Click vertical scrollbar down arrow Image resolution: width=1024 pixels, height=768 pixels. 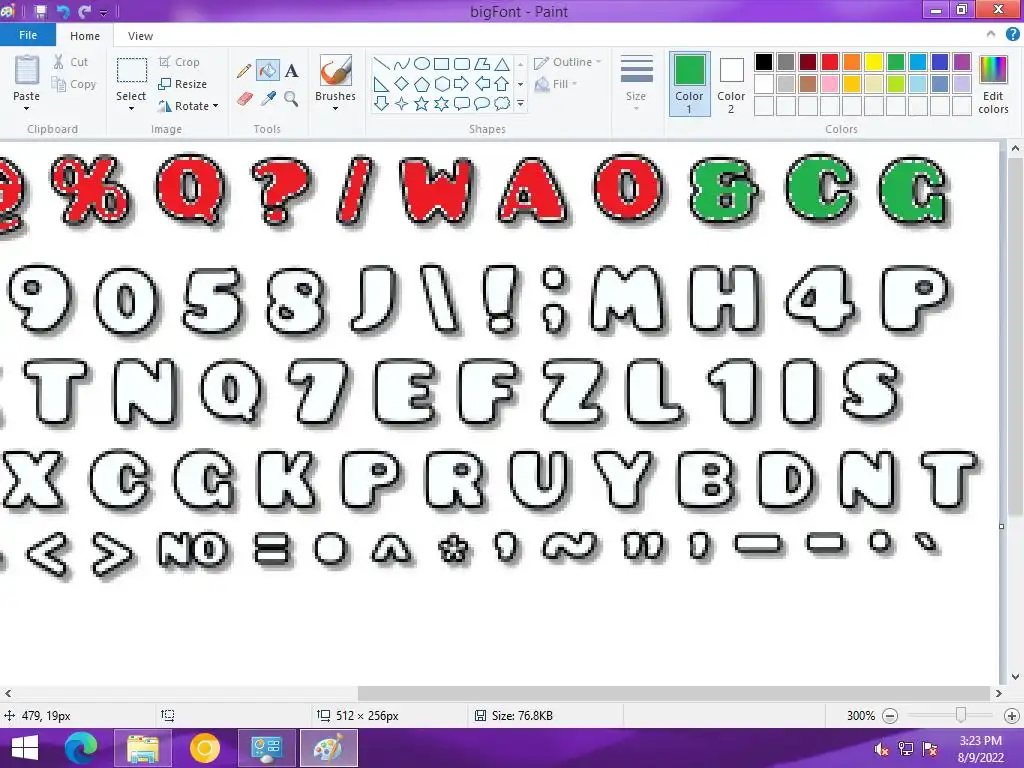tap(1015, 677)
